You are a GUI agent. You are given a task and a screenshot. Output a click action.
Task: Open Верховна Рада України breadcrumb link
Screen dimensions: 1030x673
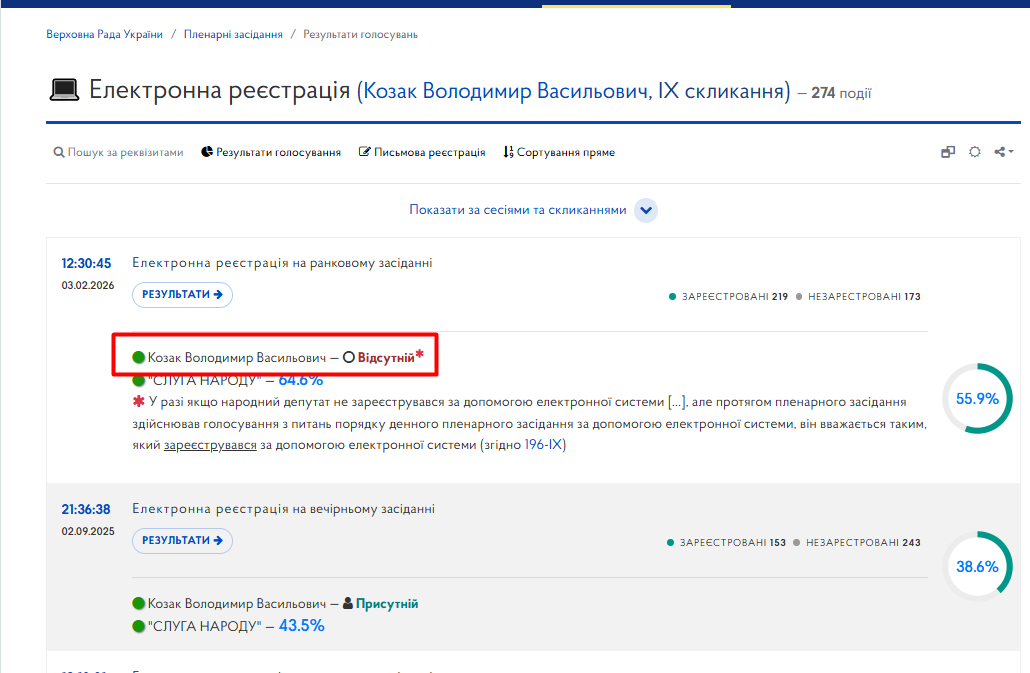tap(104, 34)
